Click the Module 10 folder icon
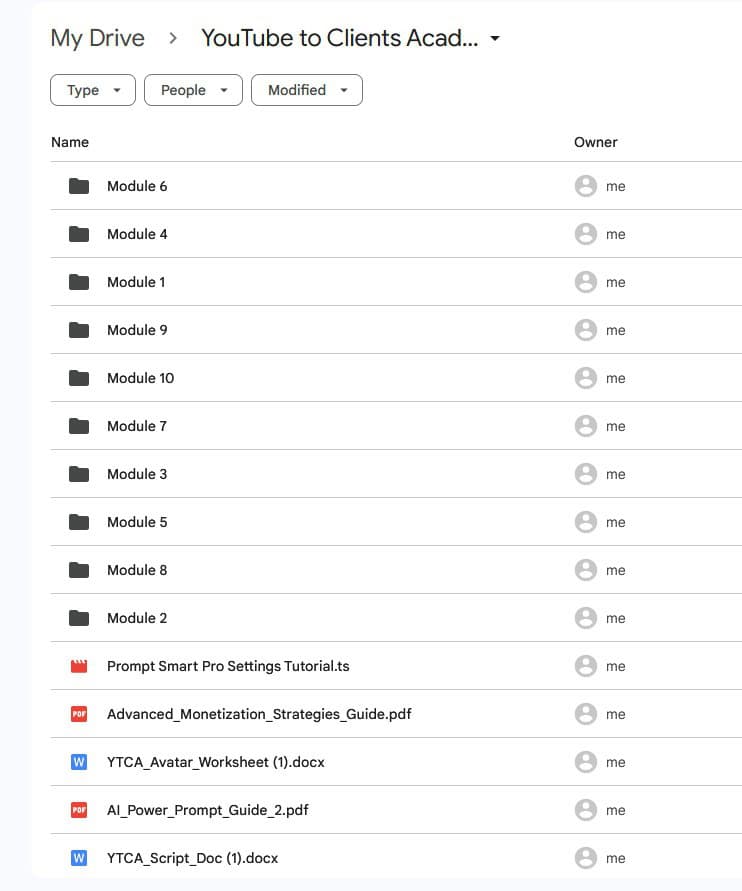This screenshot has height=891, width=742. (79, 378)
